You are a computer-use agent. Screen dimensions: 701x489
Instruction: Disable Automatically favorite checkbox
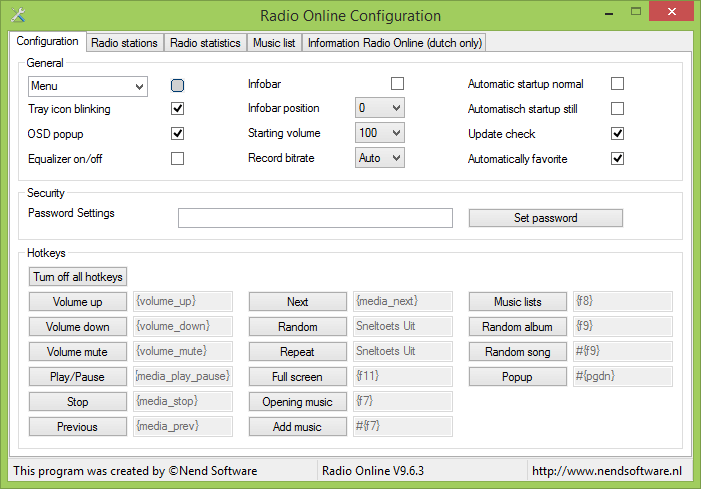pos(617,159)
